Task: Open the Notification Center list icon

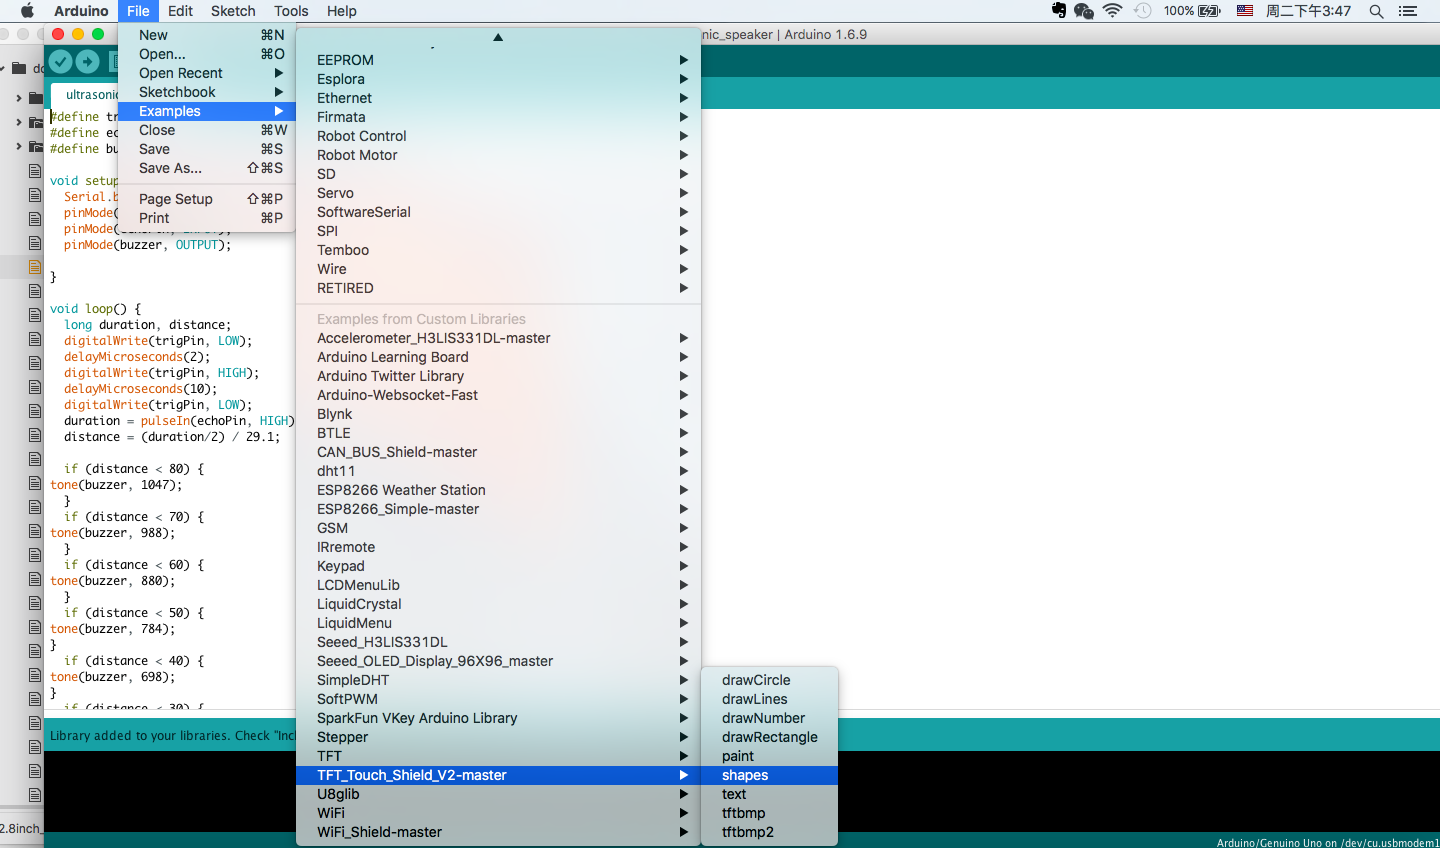Action: [1408, 11]
